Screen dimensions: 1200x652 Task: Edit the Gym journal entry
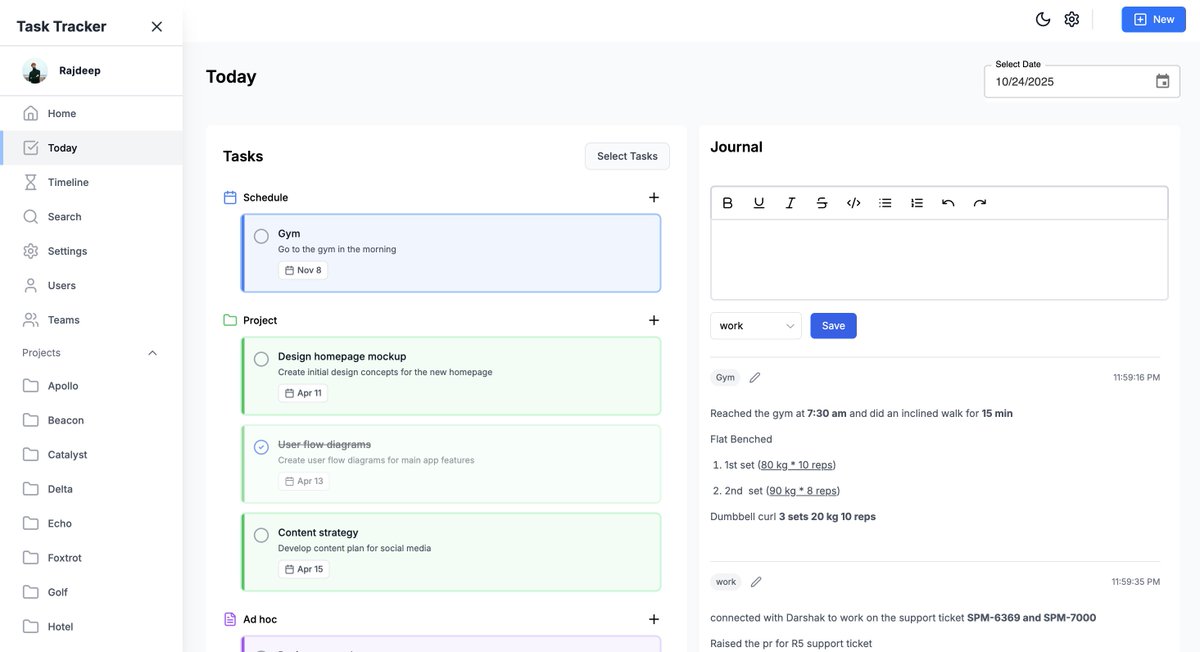(755, 378)
